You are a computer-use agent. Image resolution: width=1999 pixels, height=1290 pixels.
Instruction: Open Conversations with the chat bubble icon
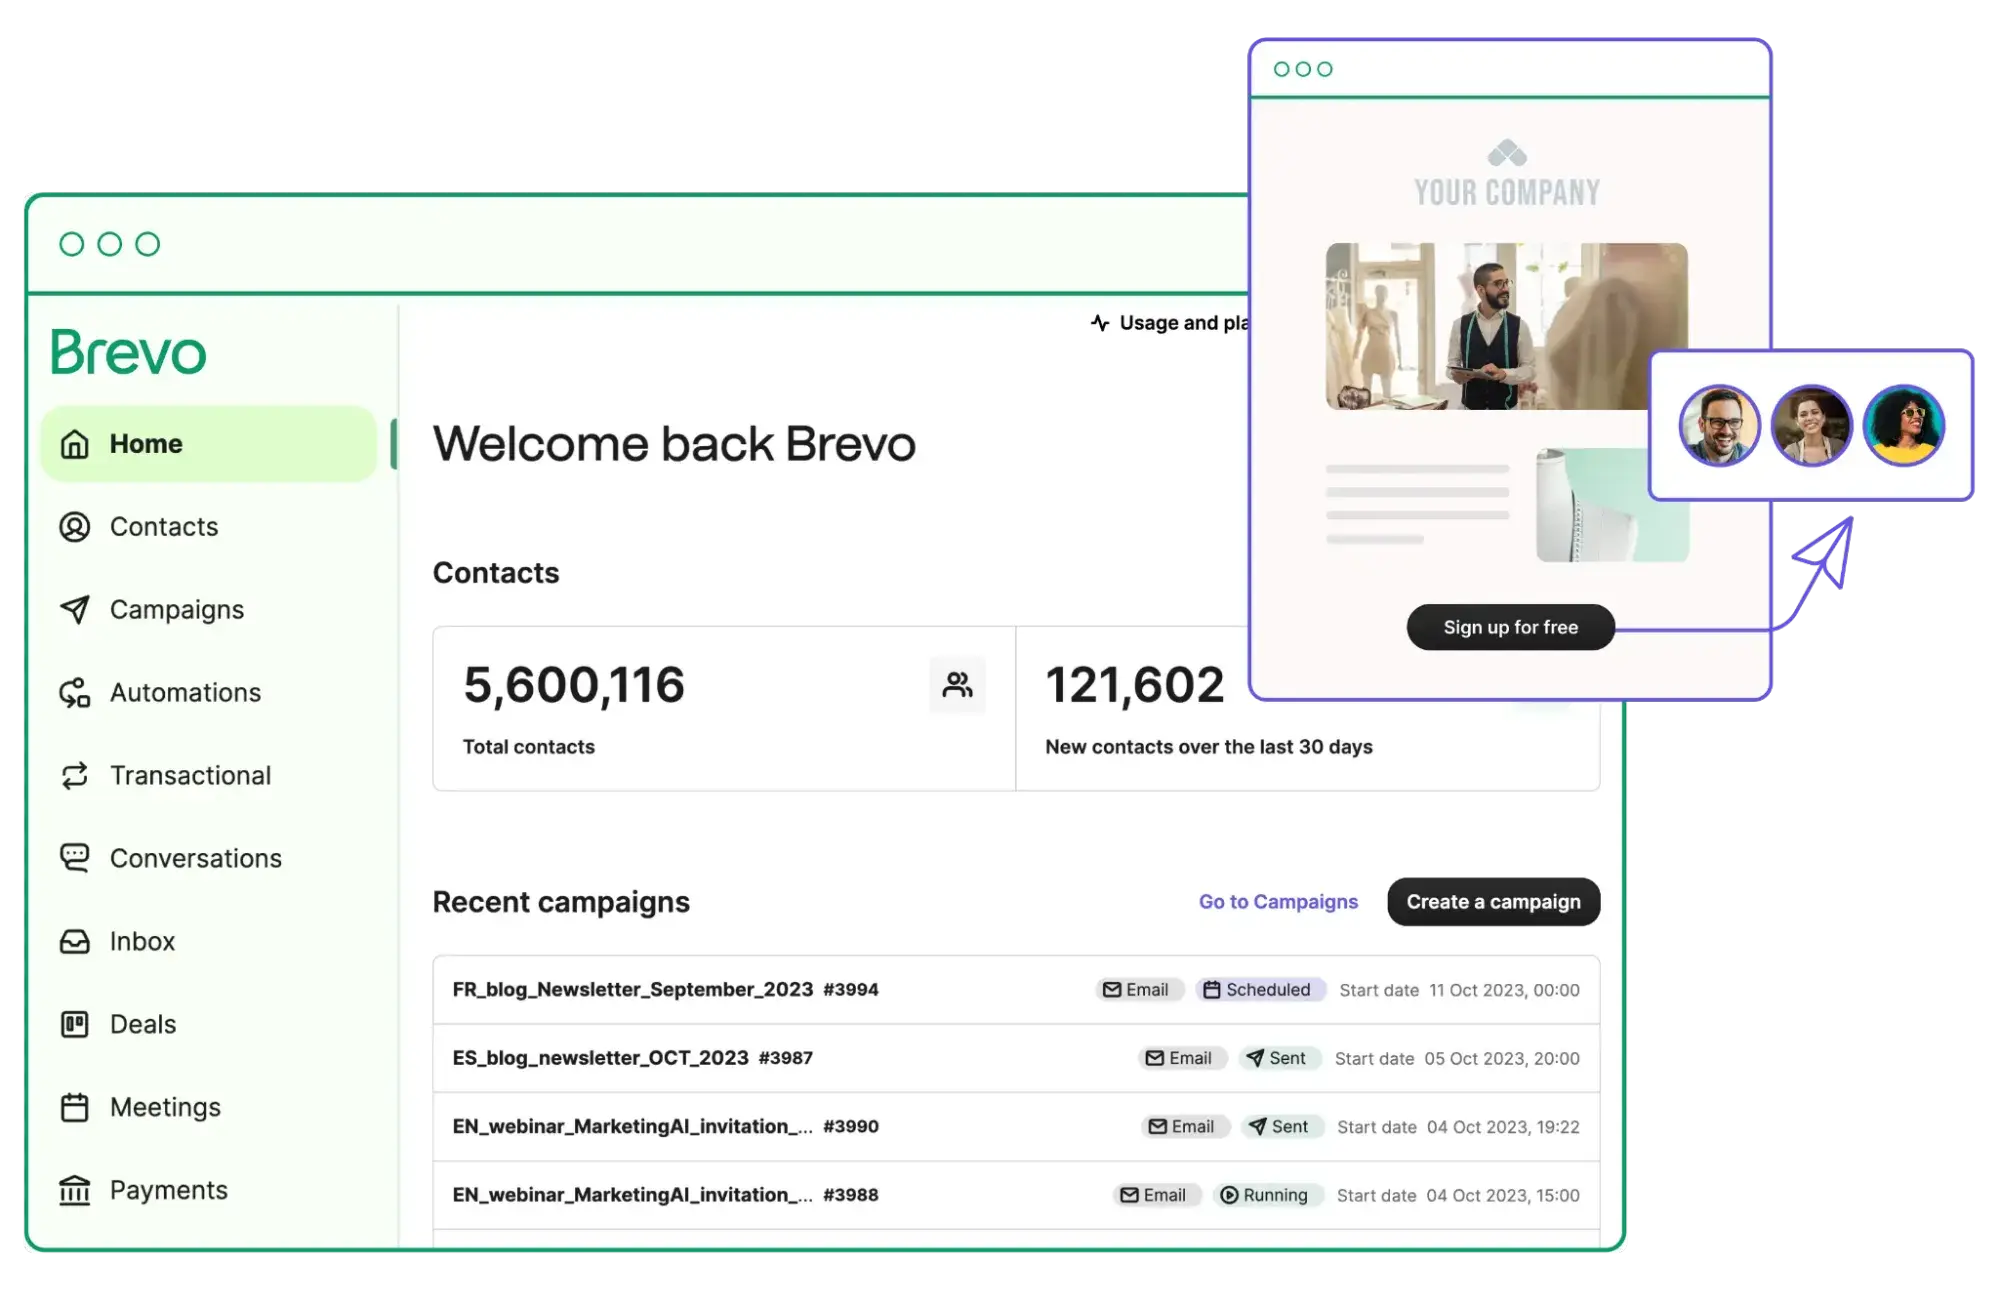pos(75,857)
